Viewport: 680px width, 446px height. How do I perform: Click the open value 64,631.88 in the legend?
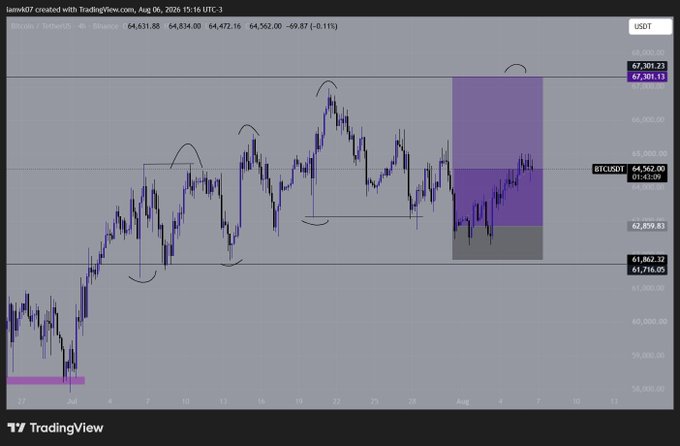pyautogui.click(x=144, y=26)
